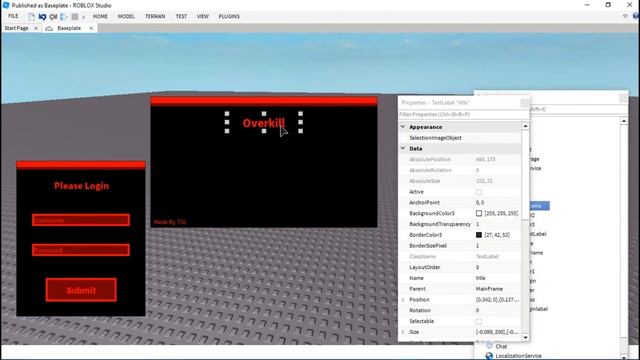Close the Start Page tab
The width and height of the screenshot is (640, 360).
point(36,28)
